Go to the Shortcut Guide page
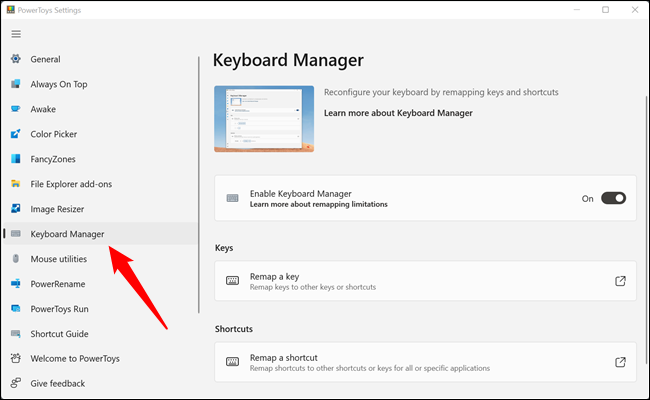Viewport: 650px width, 400px height. click(x=59, y=334)
